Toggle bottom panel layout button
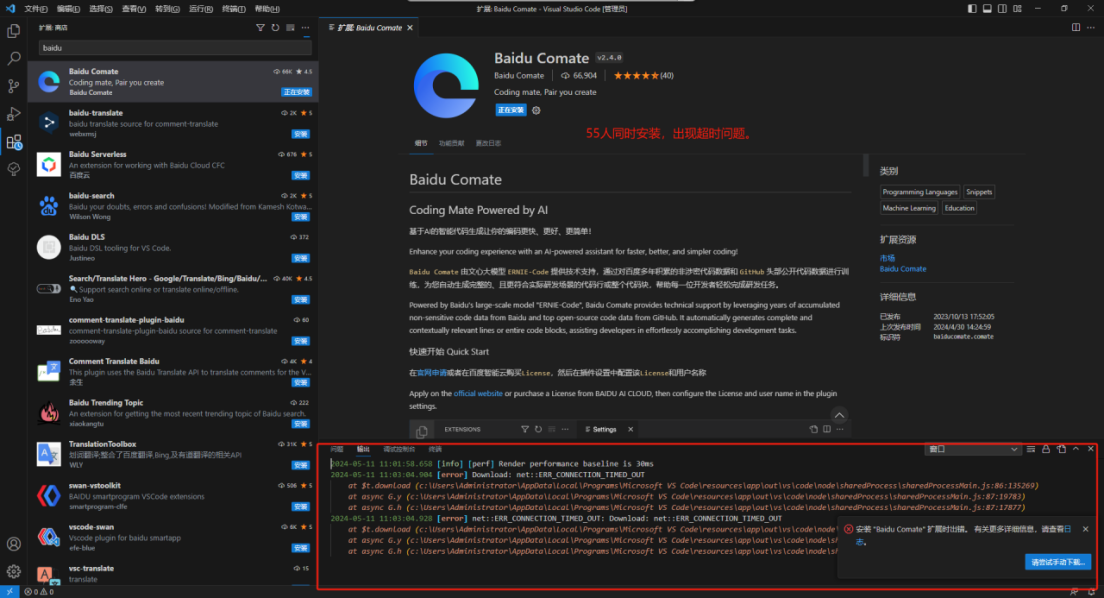1104x598 pixels. pos(987,8)
